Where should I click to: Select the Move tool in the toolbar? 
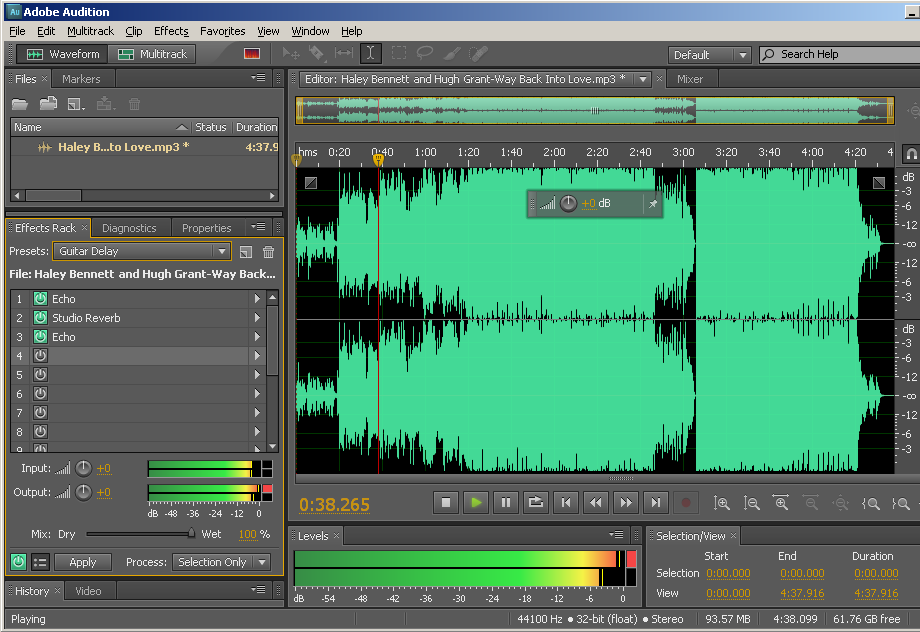point(291,54)
